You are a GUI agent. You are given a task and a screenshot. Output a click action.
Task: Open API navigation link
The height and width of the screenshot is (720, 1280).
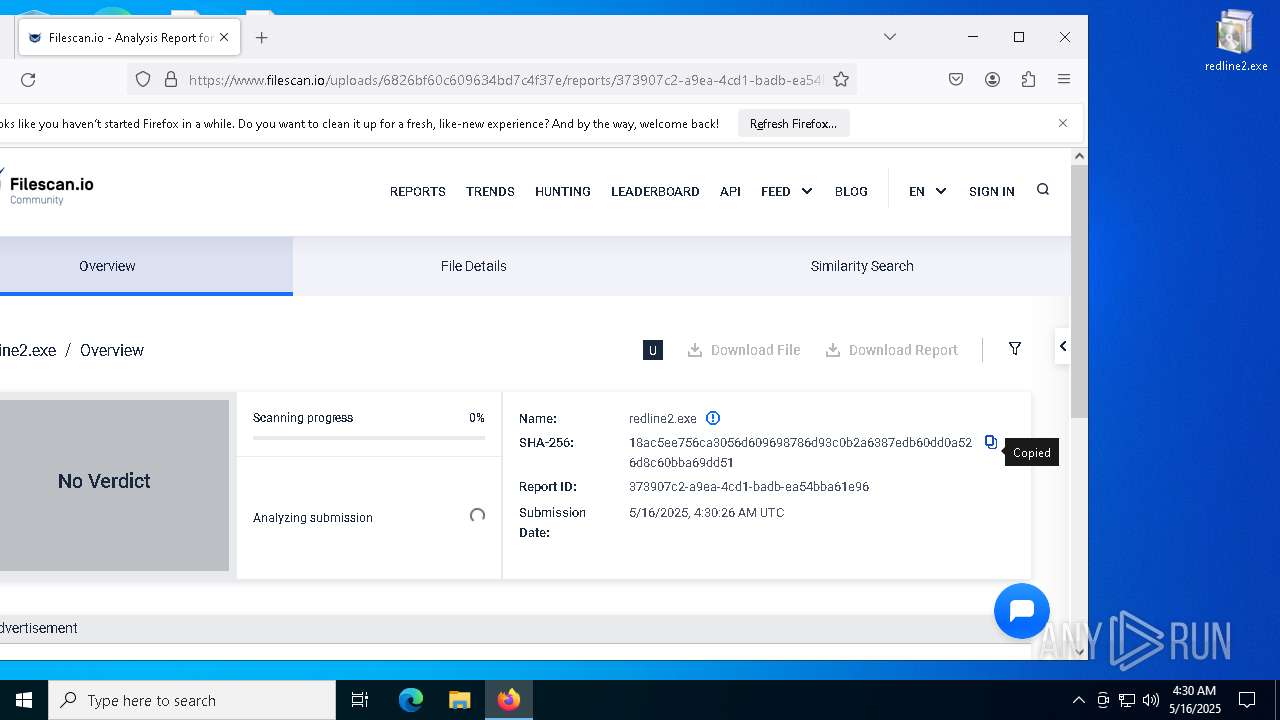pyautogui.click(x=730, y=191)
